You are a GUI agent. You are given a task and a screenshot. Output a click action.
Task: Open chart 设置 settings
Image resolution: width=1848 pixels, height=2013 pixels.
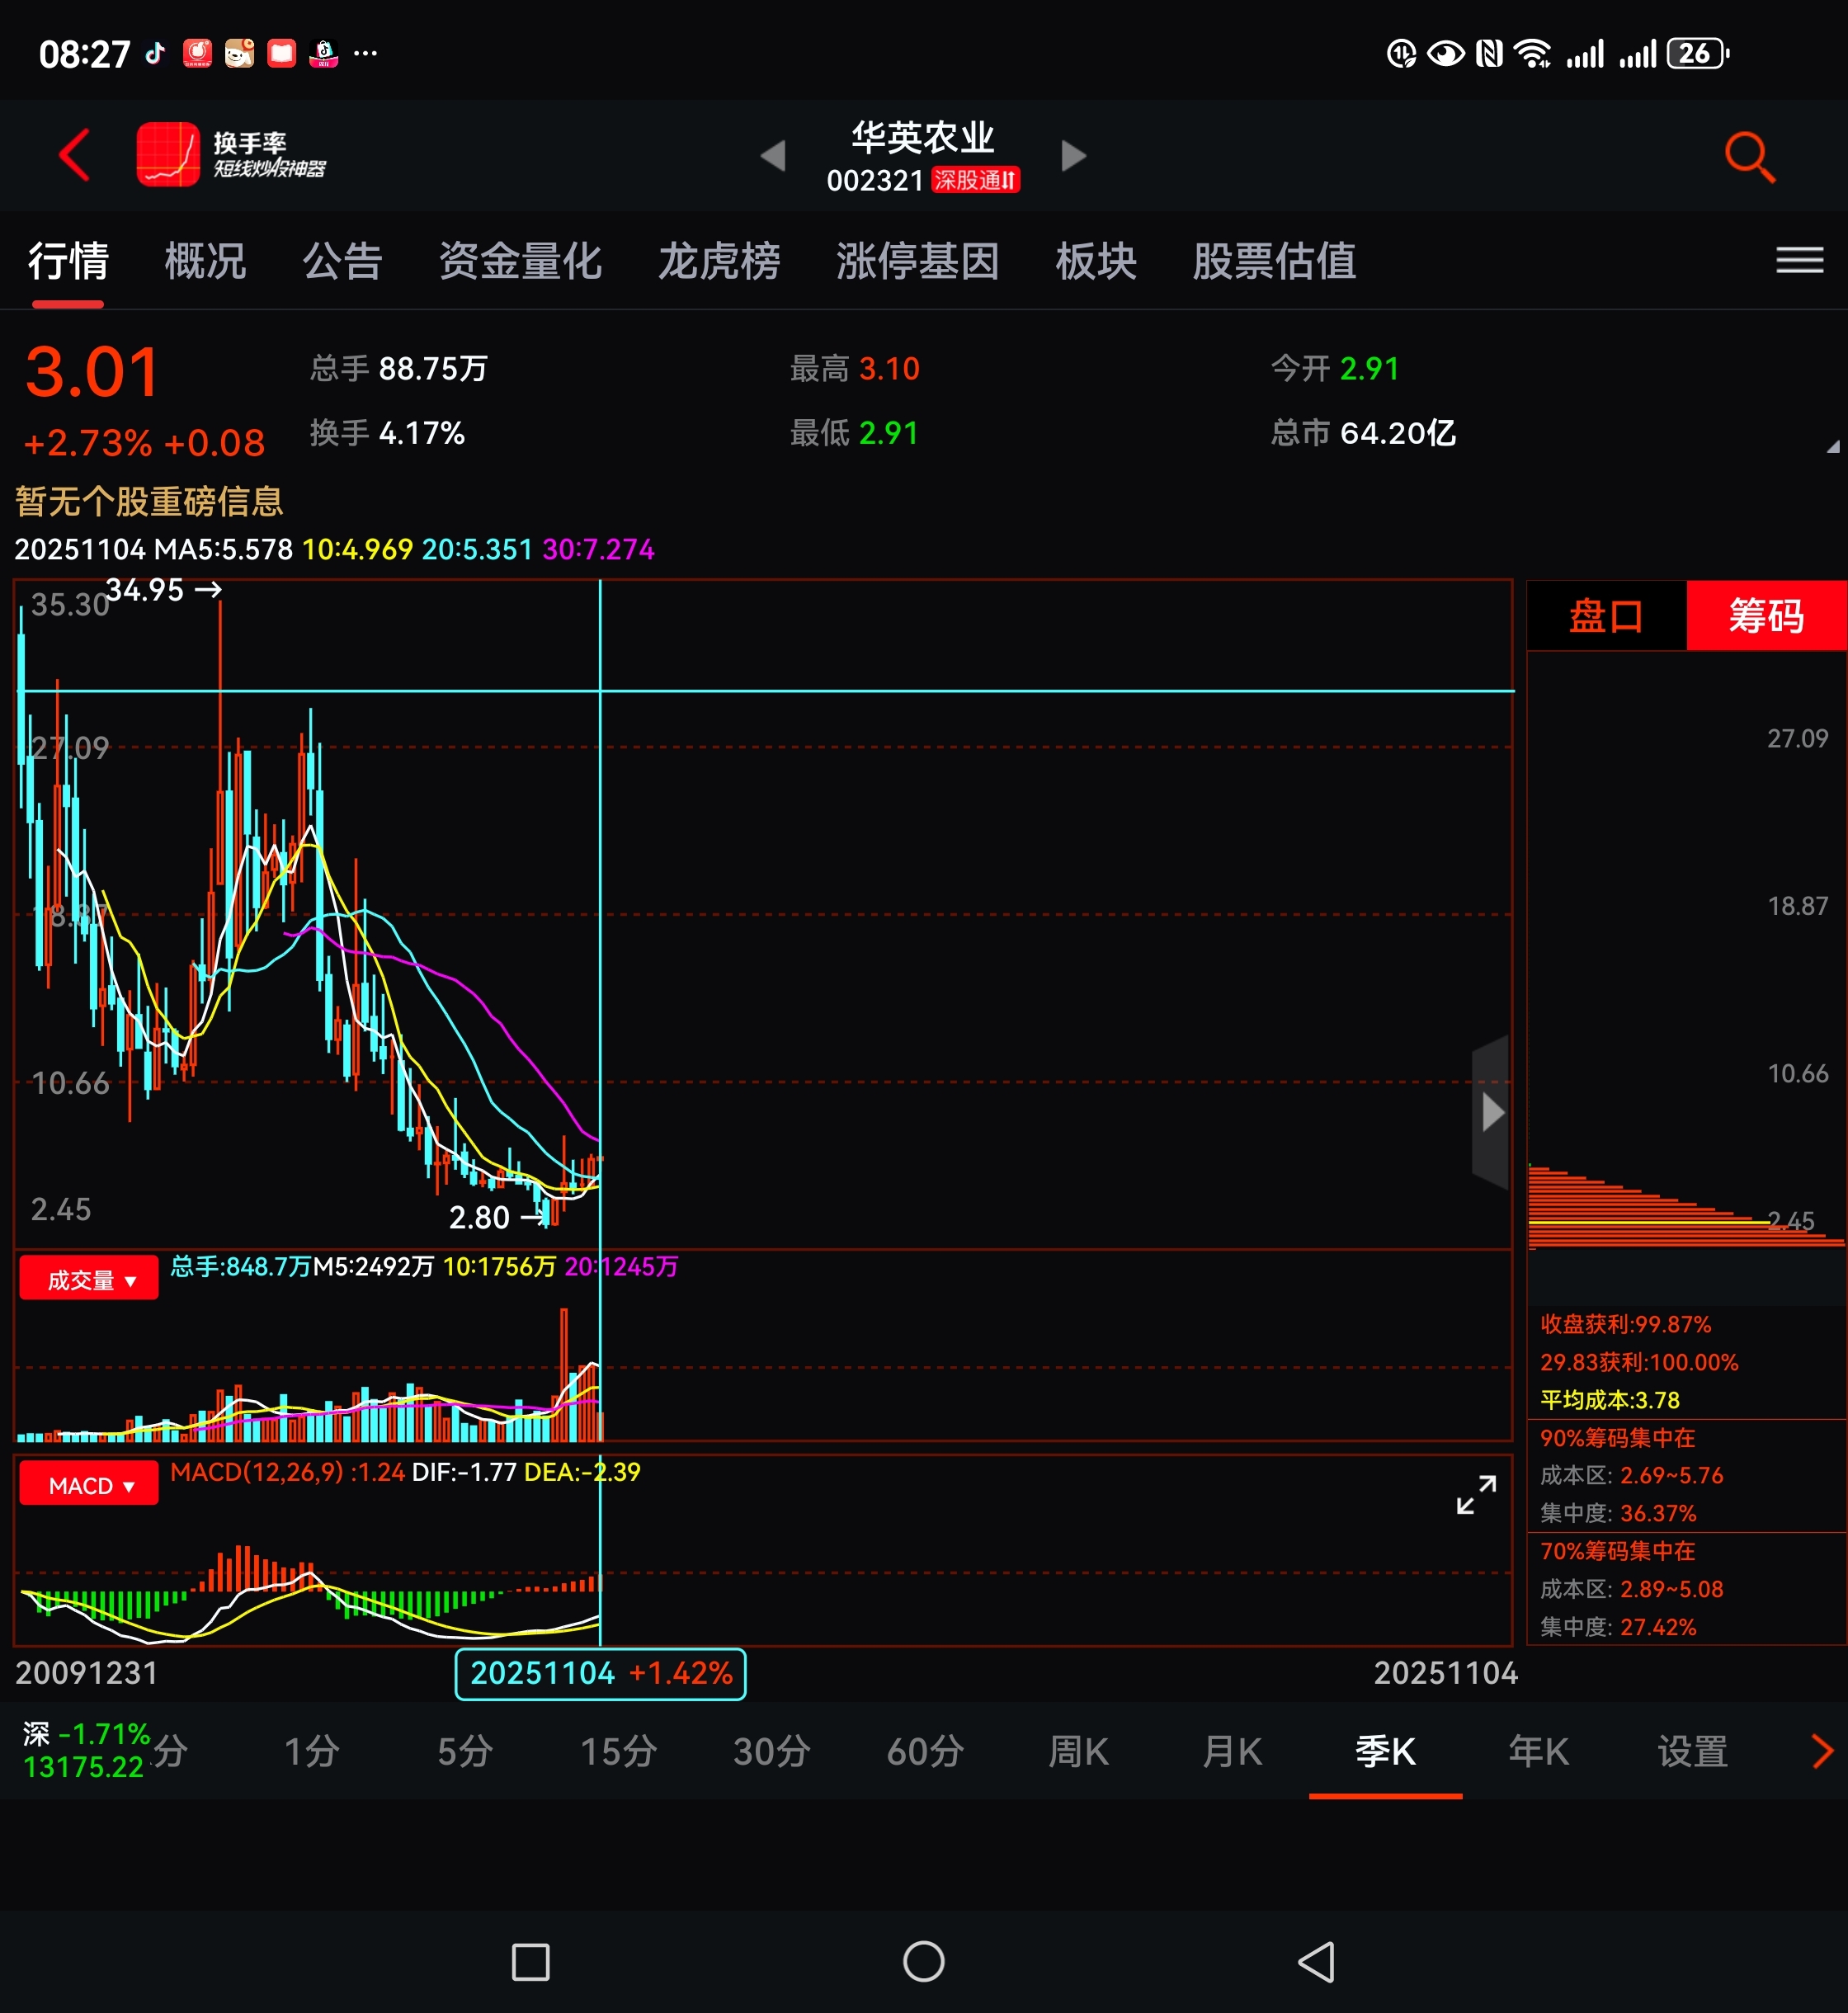(x=1692, y=1752)
